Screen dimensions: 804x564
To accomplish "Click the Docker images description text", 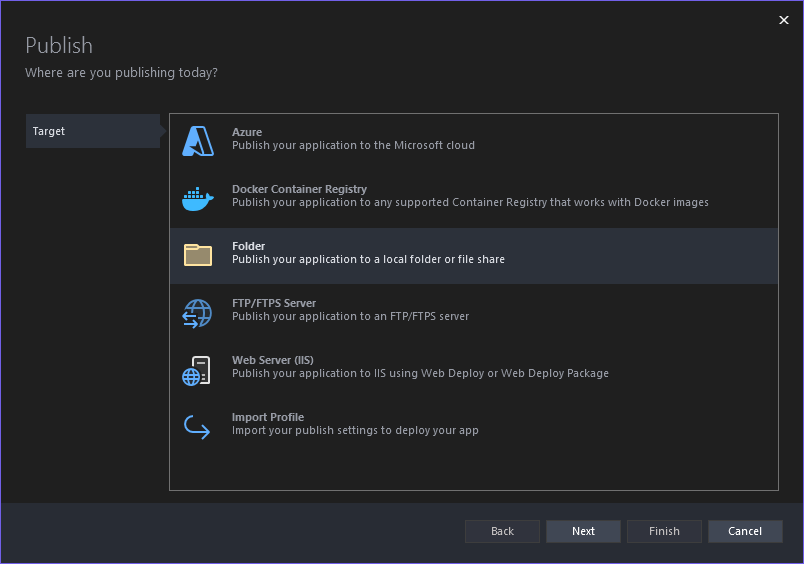I will pyautogui.click(x=470, y=203).
